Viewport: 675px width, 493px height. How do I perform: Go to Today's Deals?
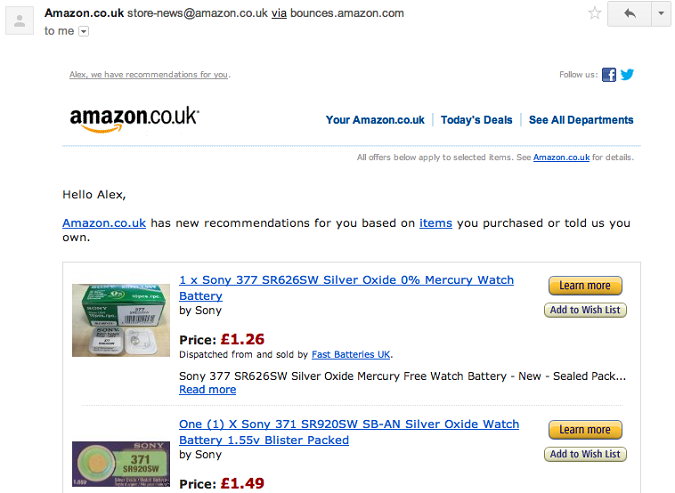pos(477,120)
